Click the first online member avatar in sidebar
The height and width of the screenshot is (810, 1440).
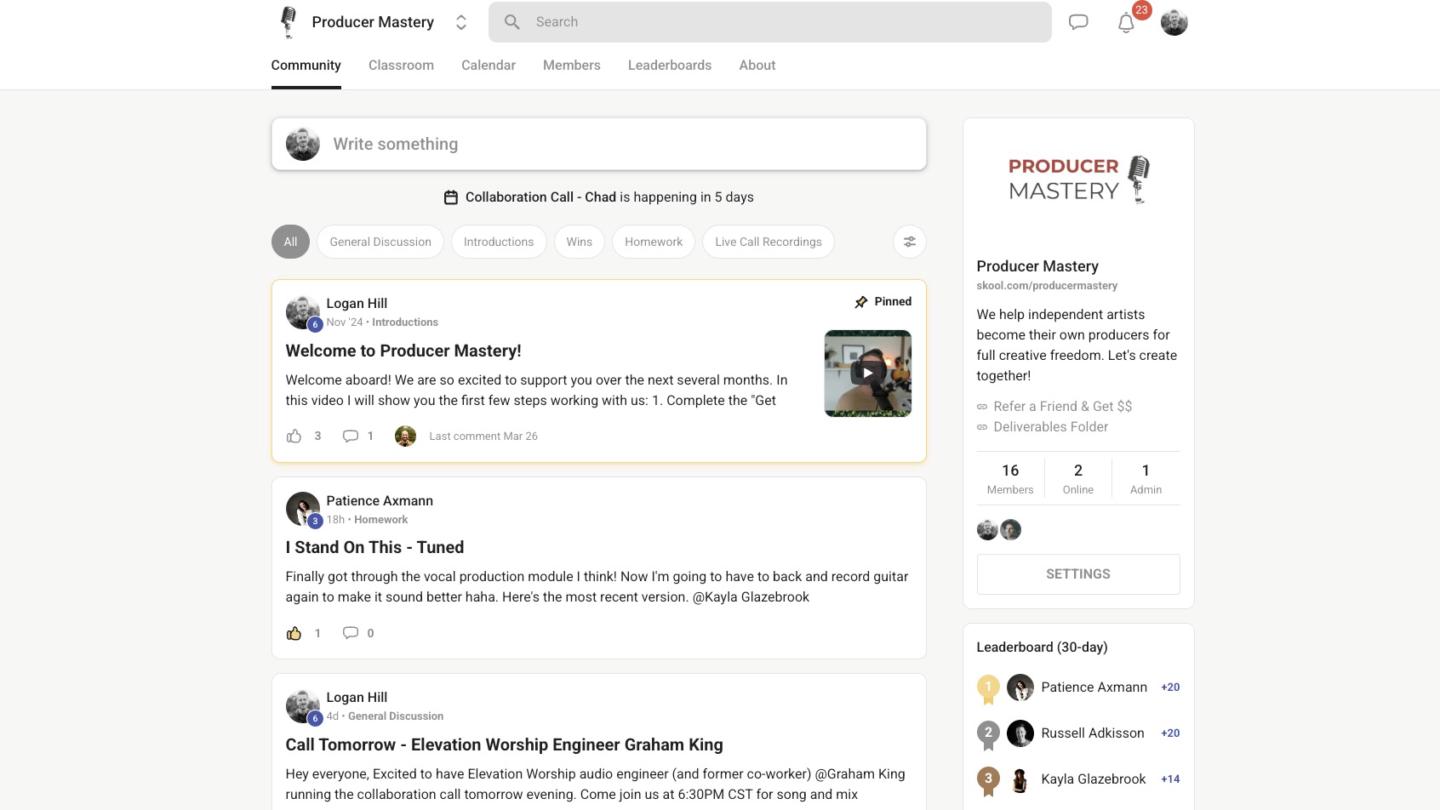[987, 530]
